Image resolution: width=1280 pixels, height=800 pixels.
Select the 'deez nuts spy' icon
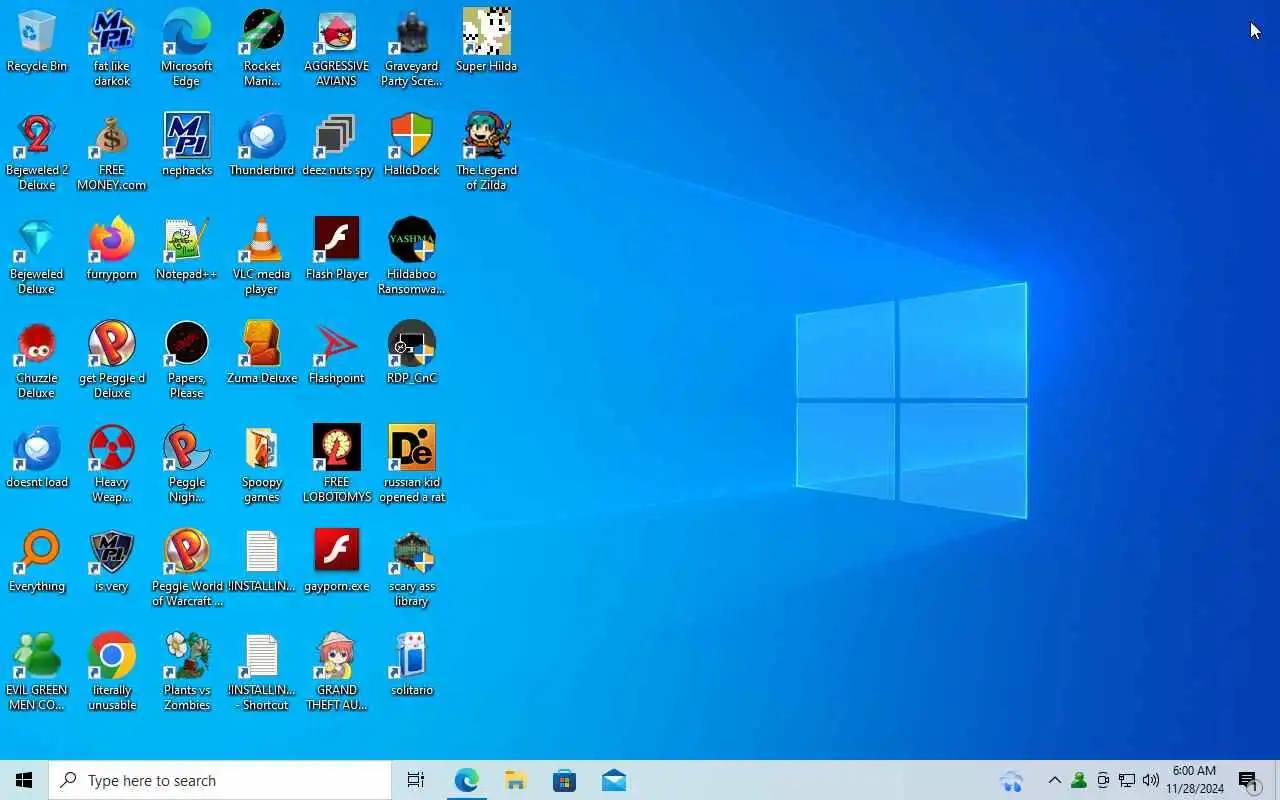point(337,146)
